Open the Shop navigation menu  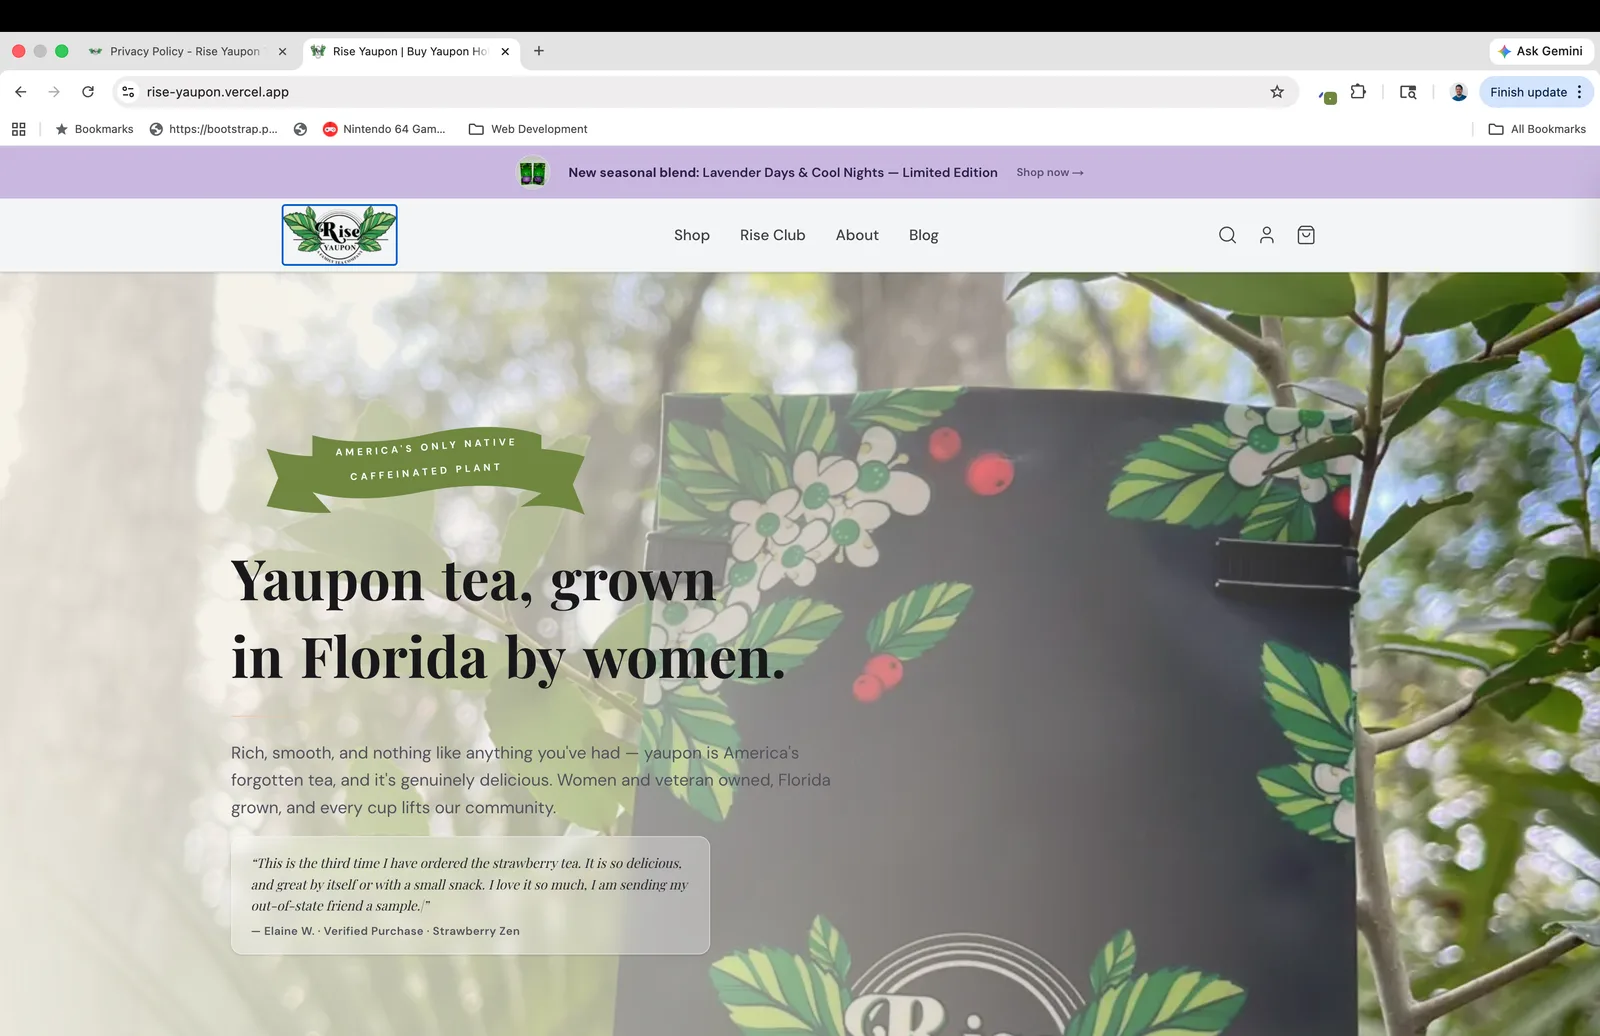pos(692,235)
